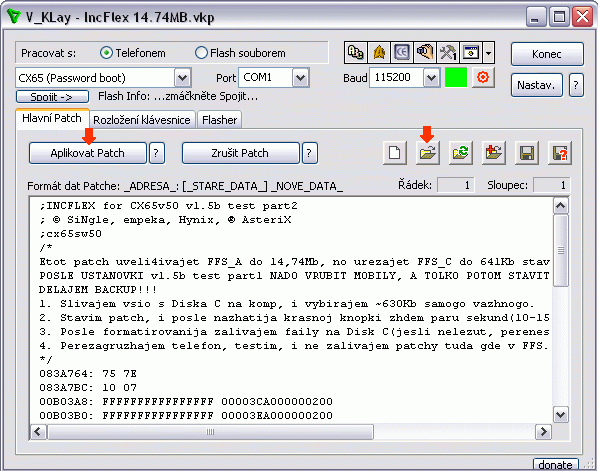Click the Zrušit Patch button
Screen dimensions: 598x471
point(240,153)
